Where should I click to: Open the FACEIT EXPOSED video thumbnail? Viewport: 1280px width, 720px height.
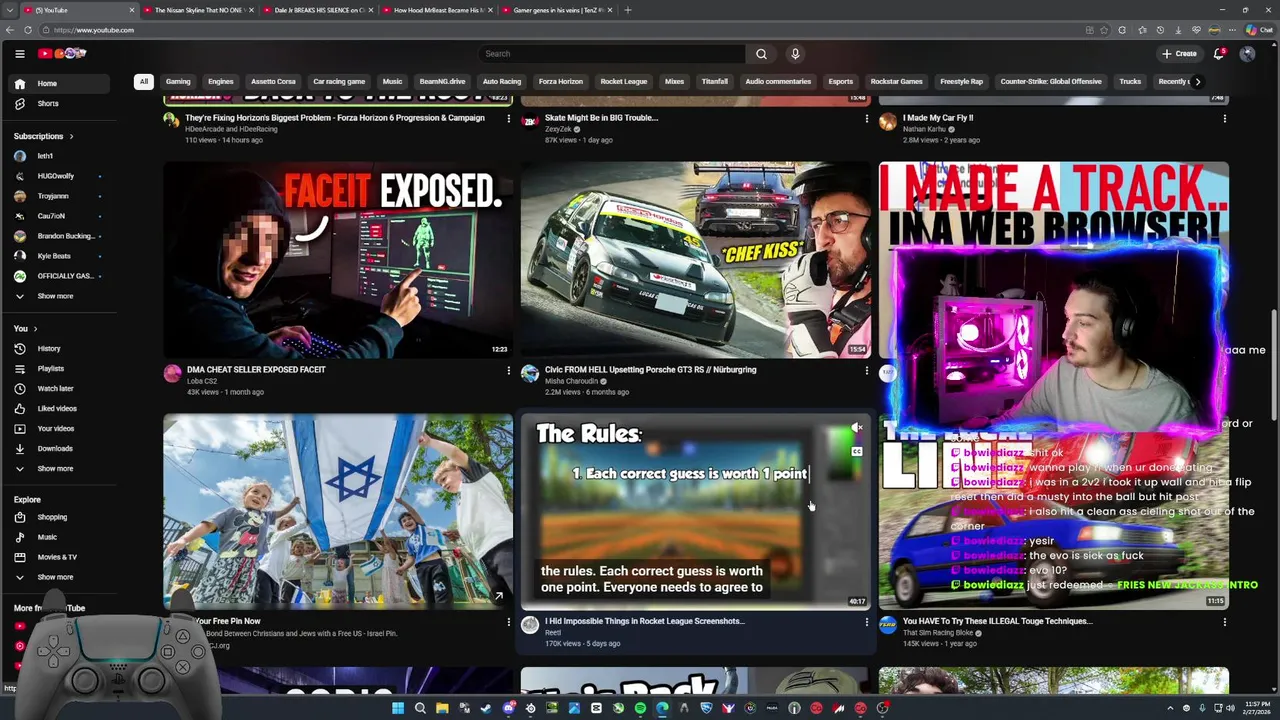click(338, 260)
